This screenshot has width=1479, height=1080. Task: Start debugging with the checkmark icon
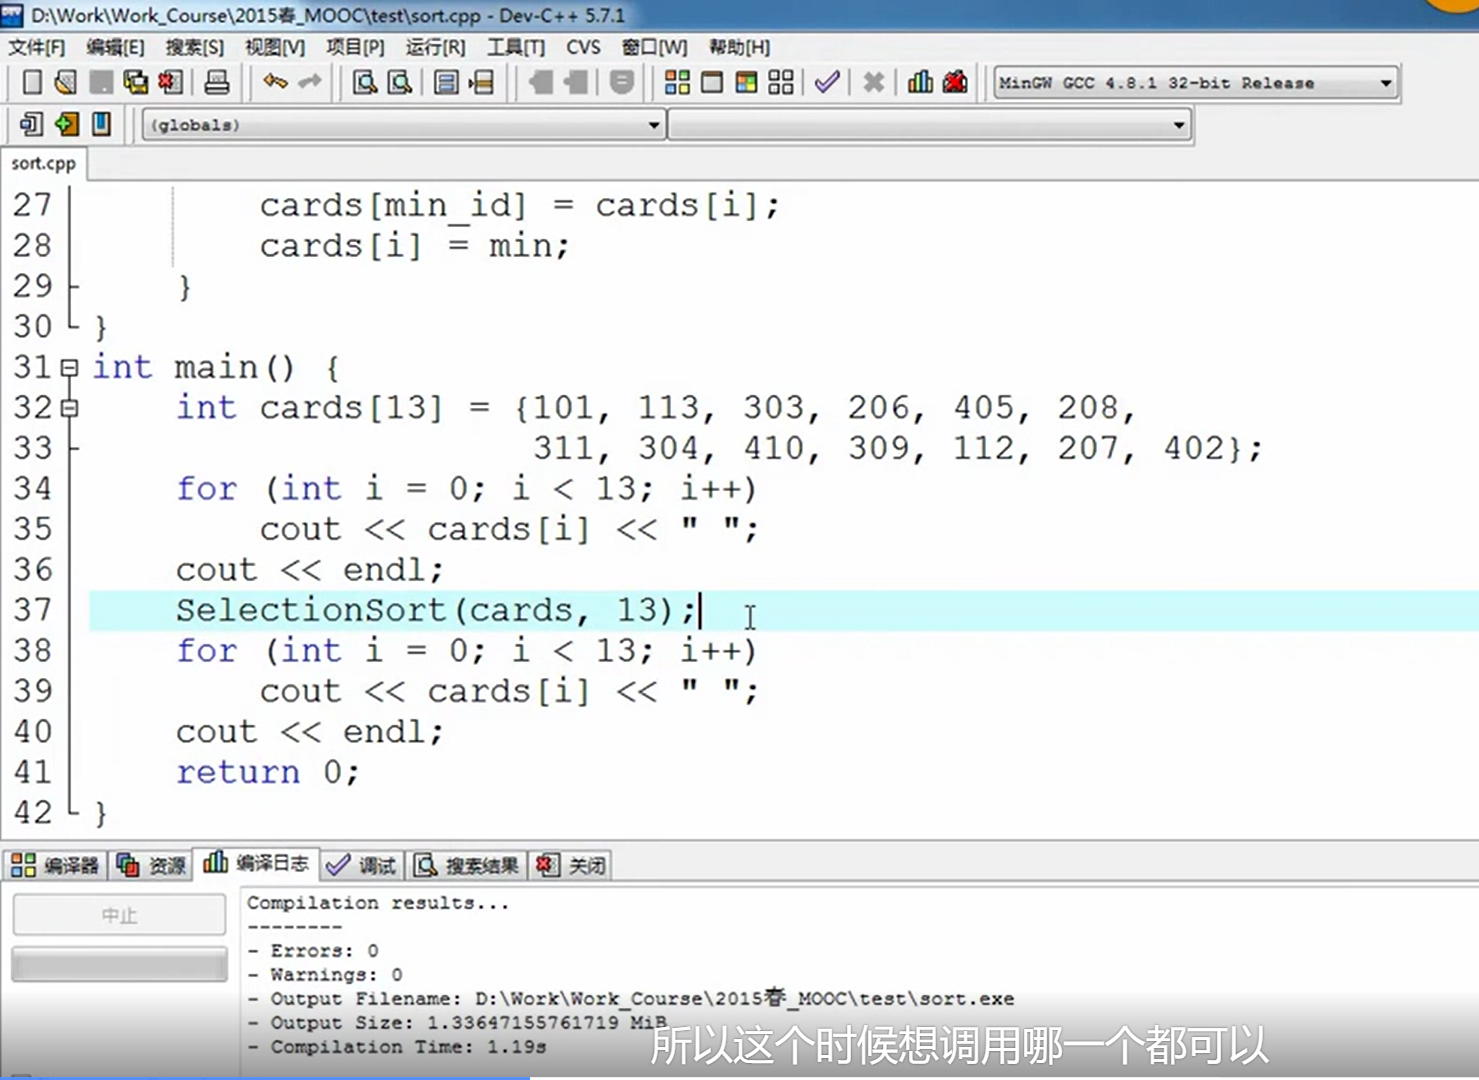827,82
